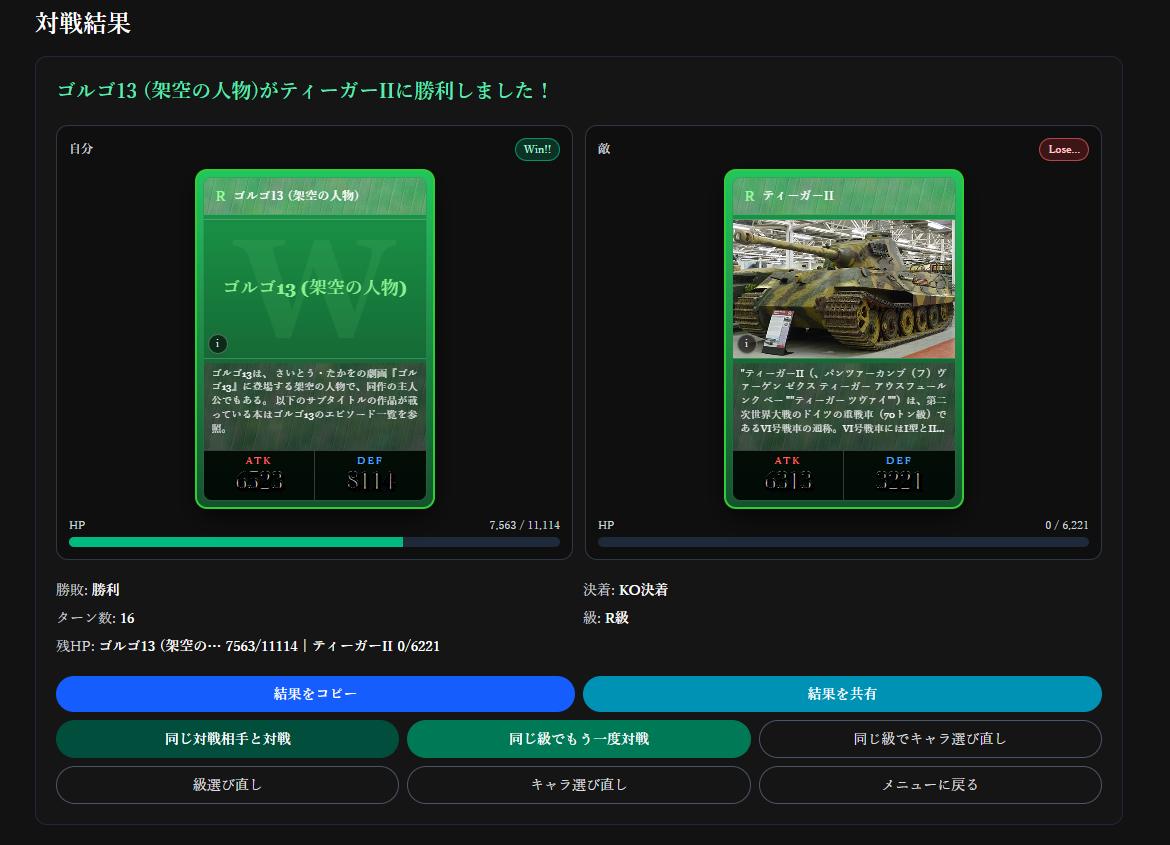Click the Lose... badge

(x=1063, y=149)
